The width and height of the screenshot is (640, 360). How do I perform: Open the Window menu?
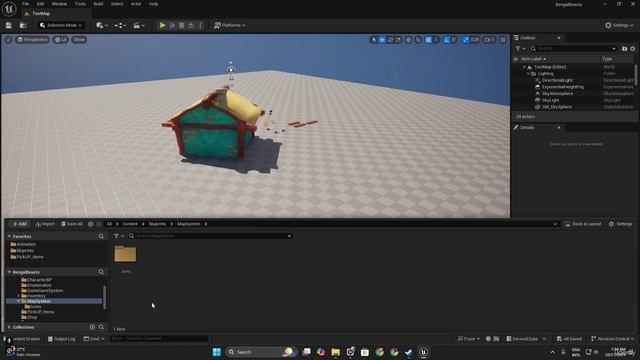coord(60,4)
